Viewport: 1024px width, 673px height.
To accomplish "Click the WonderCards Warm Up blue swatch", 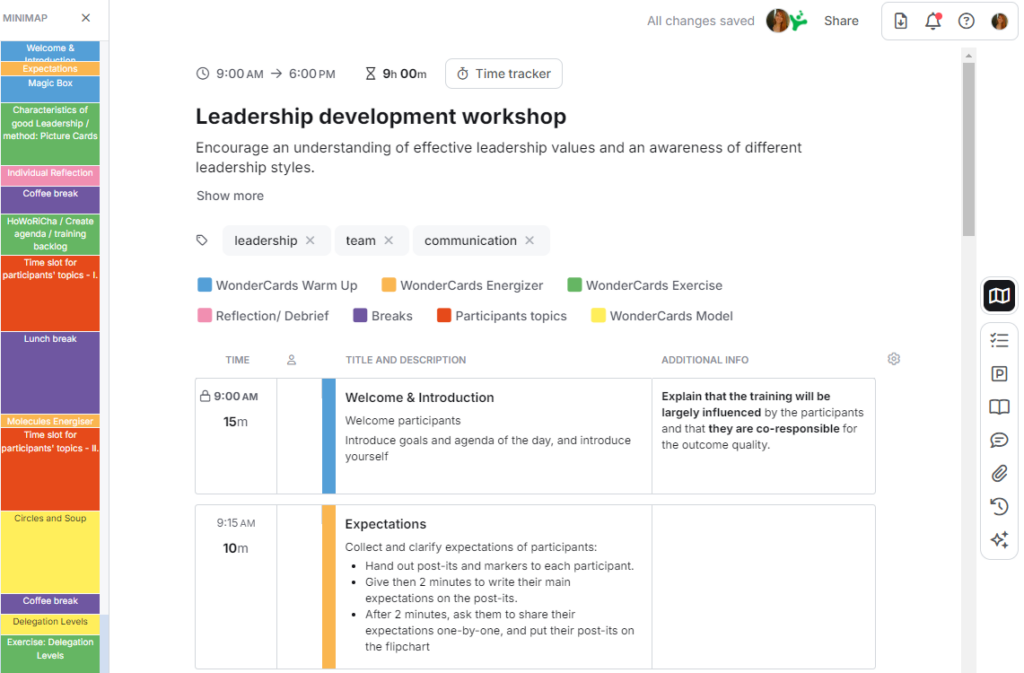I will [x=205, y=286].
